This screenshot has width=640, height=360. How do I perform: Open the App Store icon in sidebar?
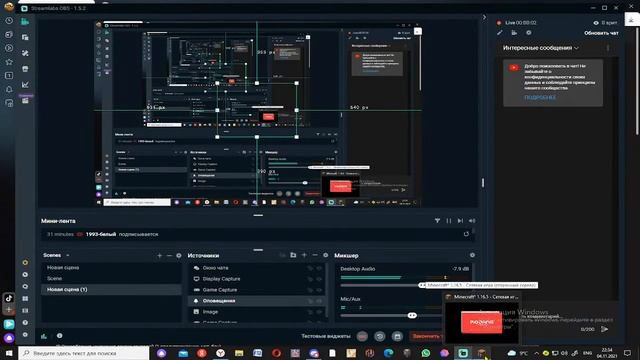(25, 69)
